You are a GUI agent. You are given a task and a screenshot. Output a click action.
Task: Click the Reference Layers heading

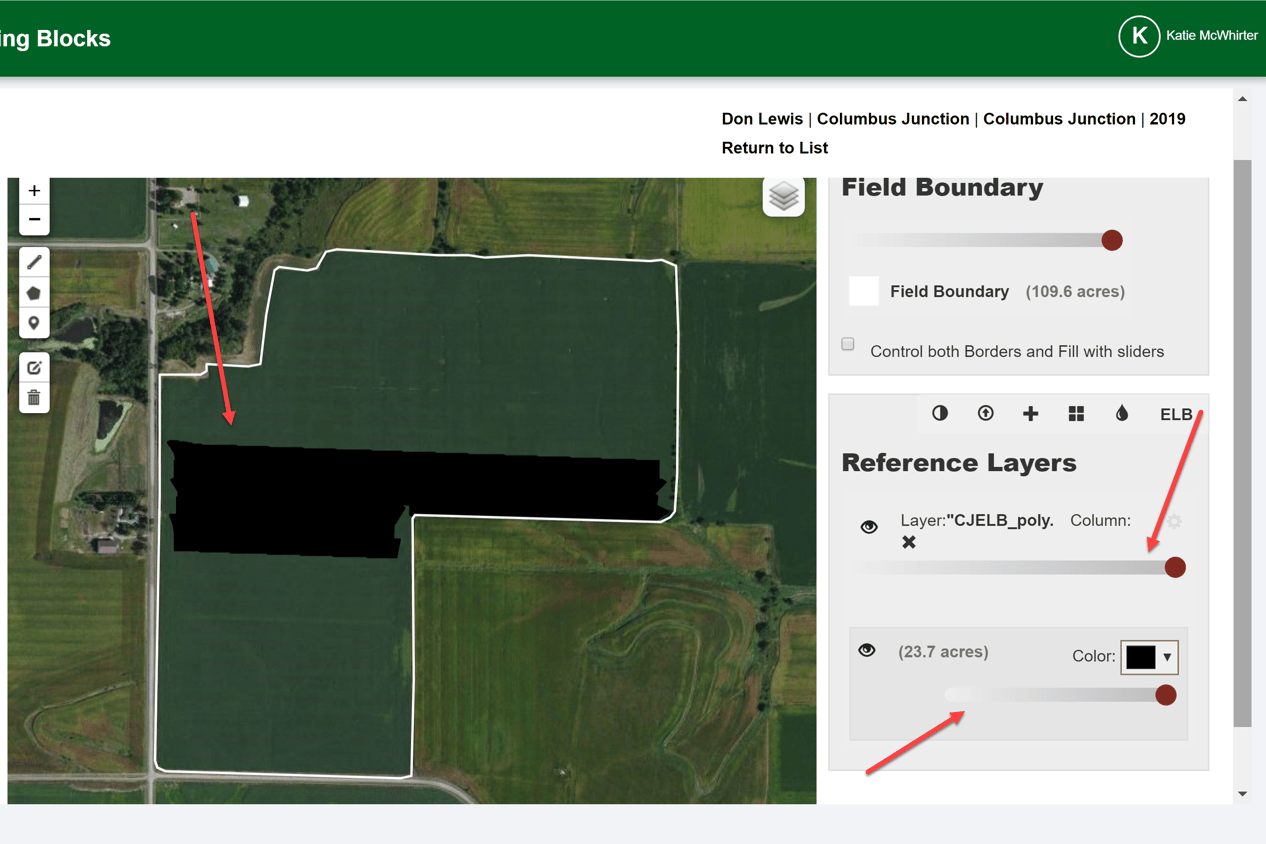coord(959,463)
